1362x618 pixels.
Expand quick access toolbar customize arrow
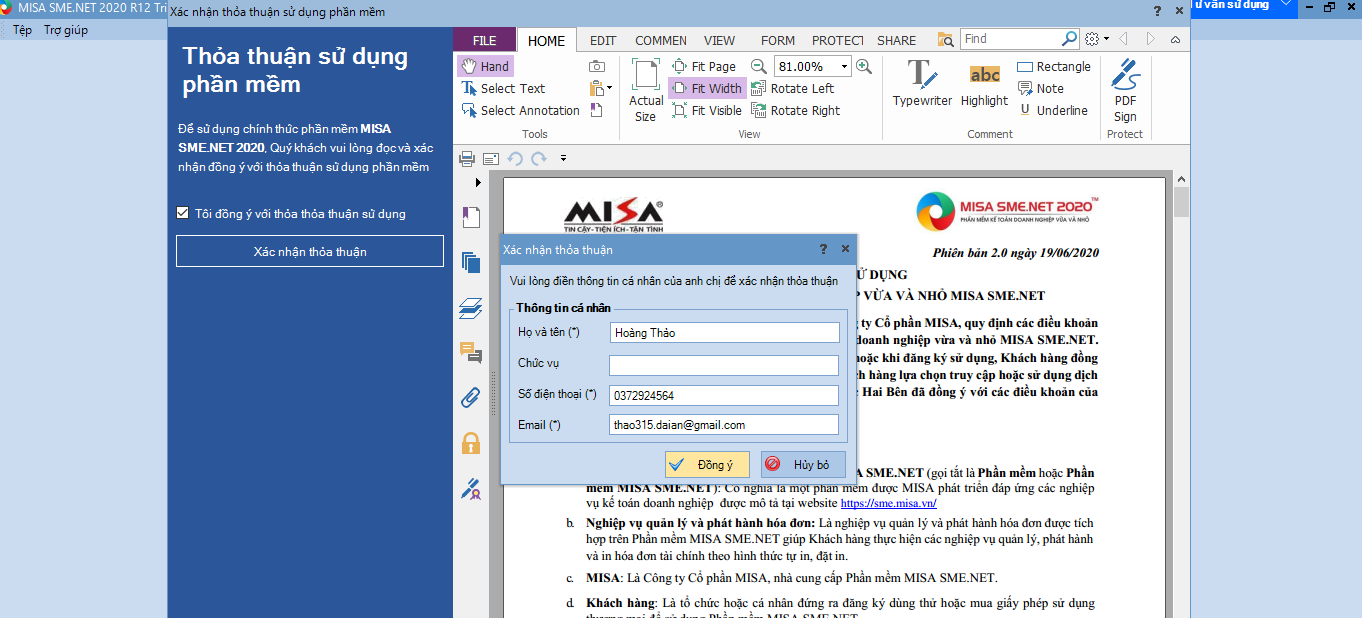click(x=563, y=158)
